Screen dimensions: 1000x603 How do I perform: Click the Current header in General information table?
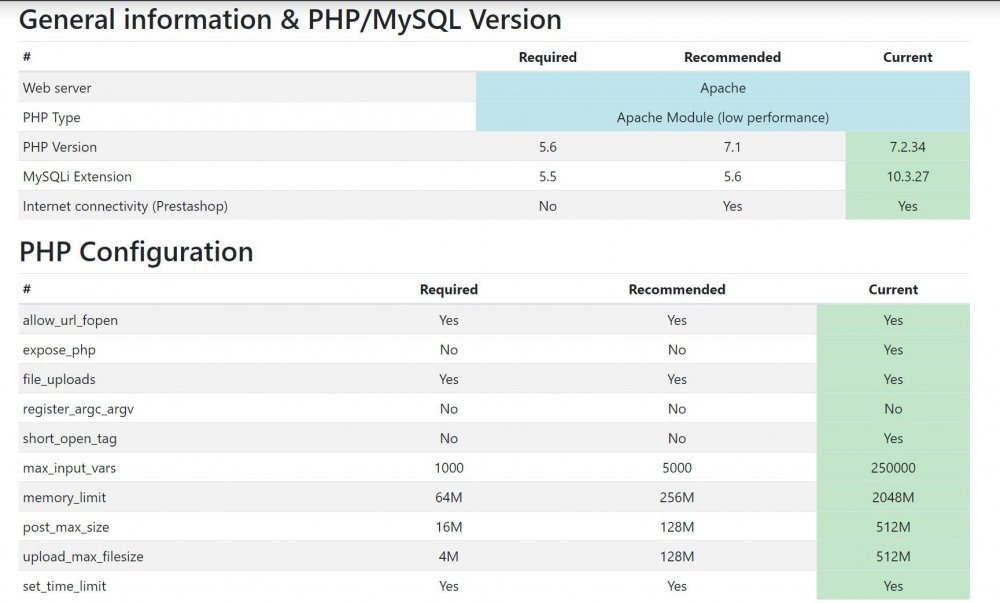(x=907, y=58)
